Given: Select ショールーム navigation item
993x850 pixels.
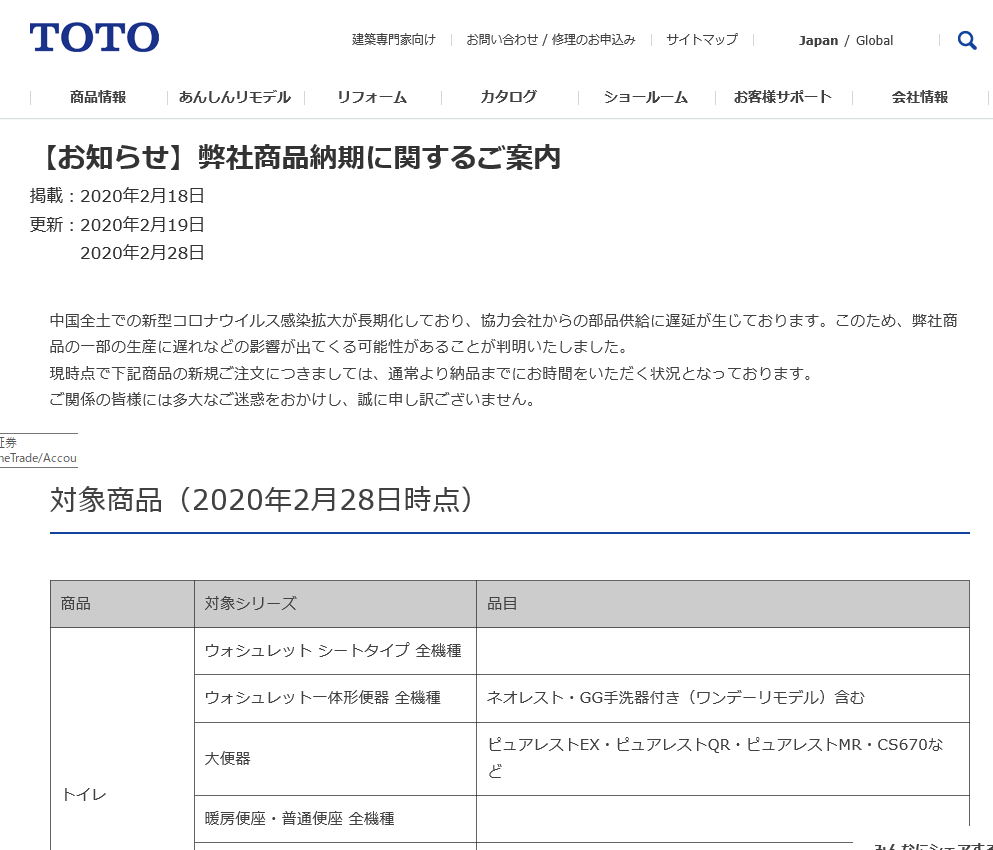Looking at the screenshot, I should coord(645,97).
